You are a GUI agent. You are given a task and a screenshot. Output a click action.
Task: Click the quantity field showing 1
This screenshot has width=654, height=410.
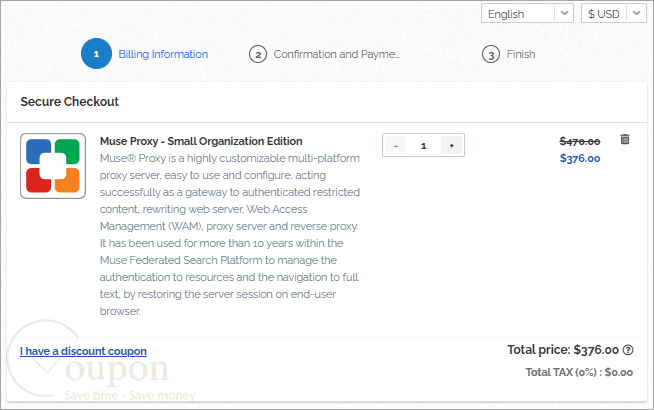tap(423, 146)
